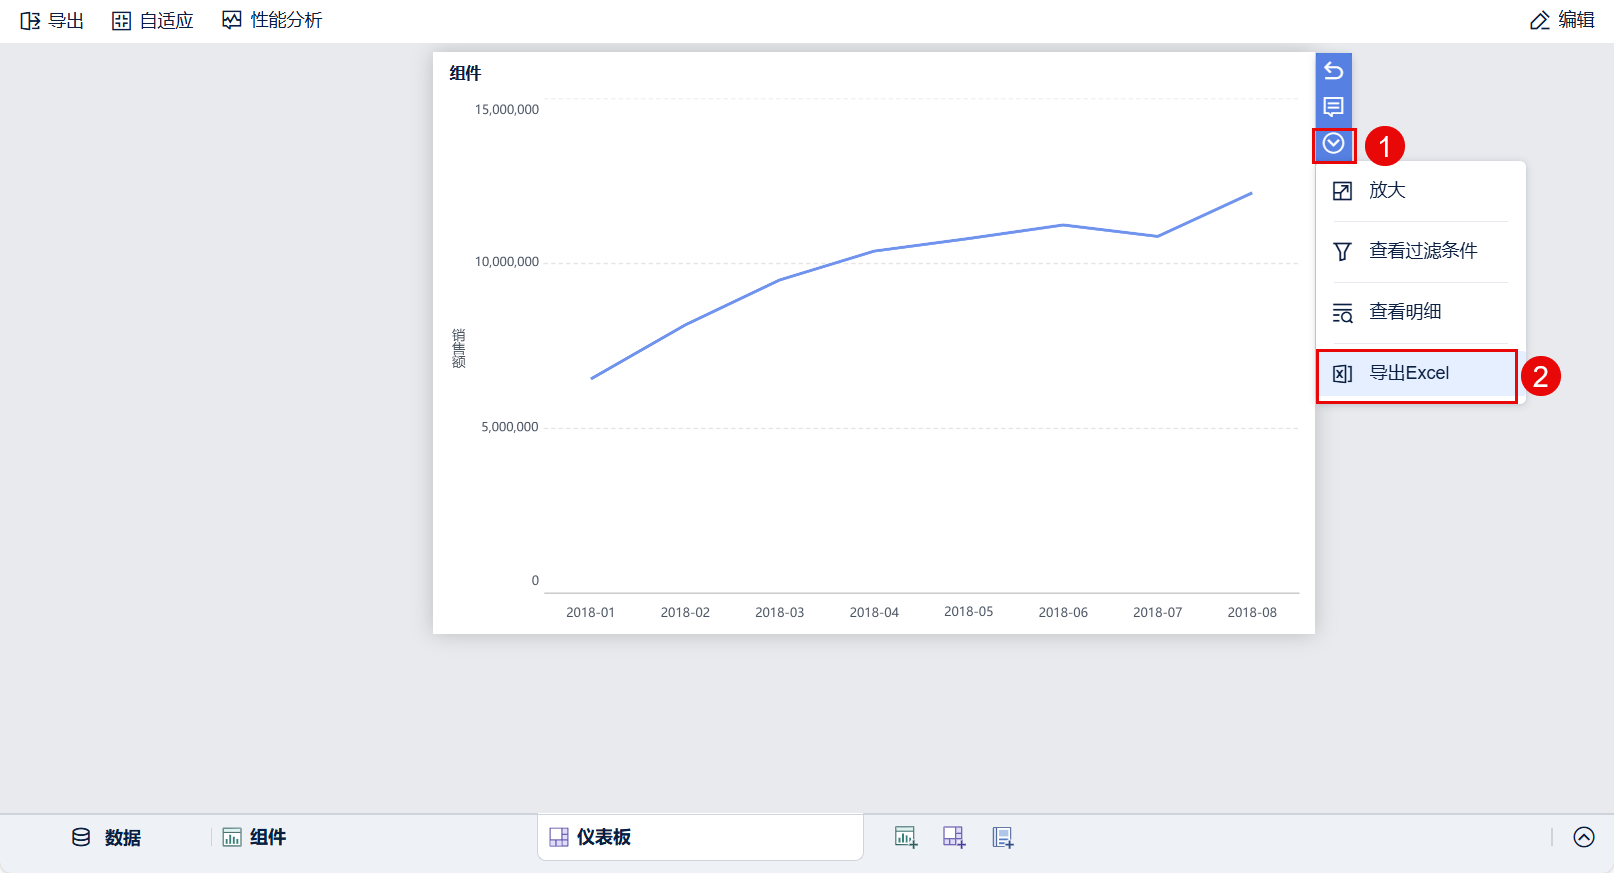
Task: Expand the chart's circled chevron dropdown
Action: click(1333, 144)
